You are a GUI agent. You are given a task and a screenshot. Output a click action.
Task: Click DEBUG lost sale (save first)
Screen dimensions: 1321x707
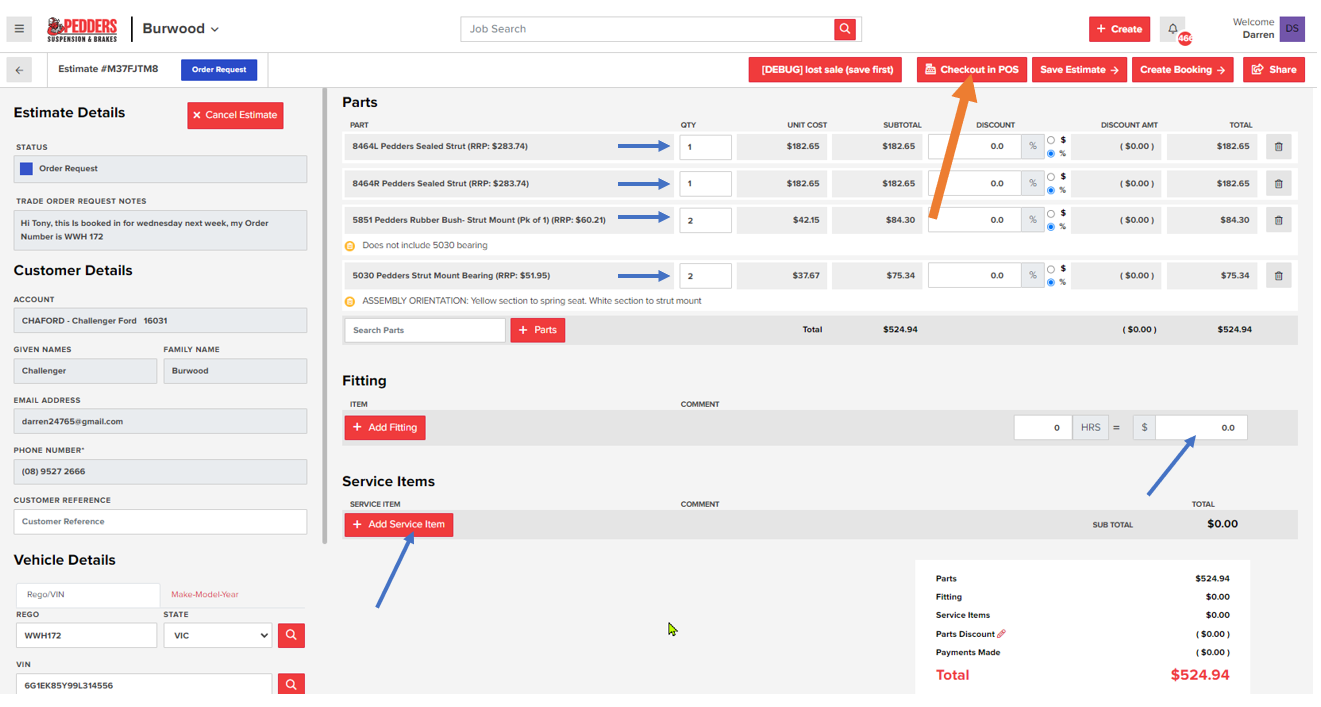click(x=826, y=70)
